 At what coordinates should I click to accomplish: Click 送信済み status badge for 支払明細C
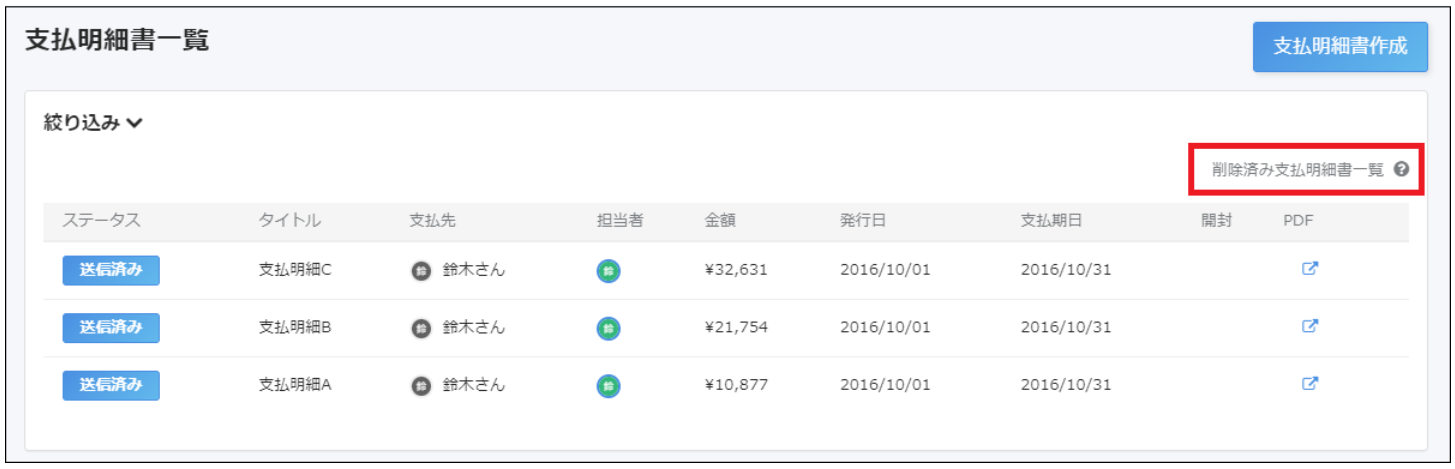(x=111, y=270)
